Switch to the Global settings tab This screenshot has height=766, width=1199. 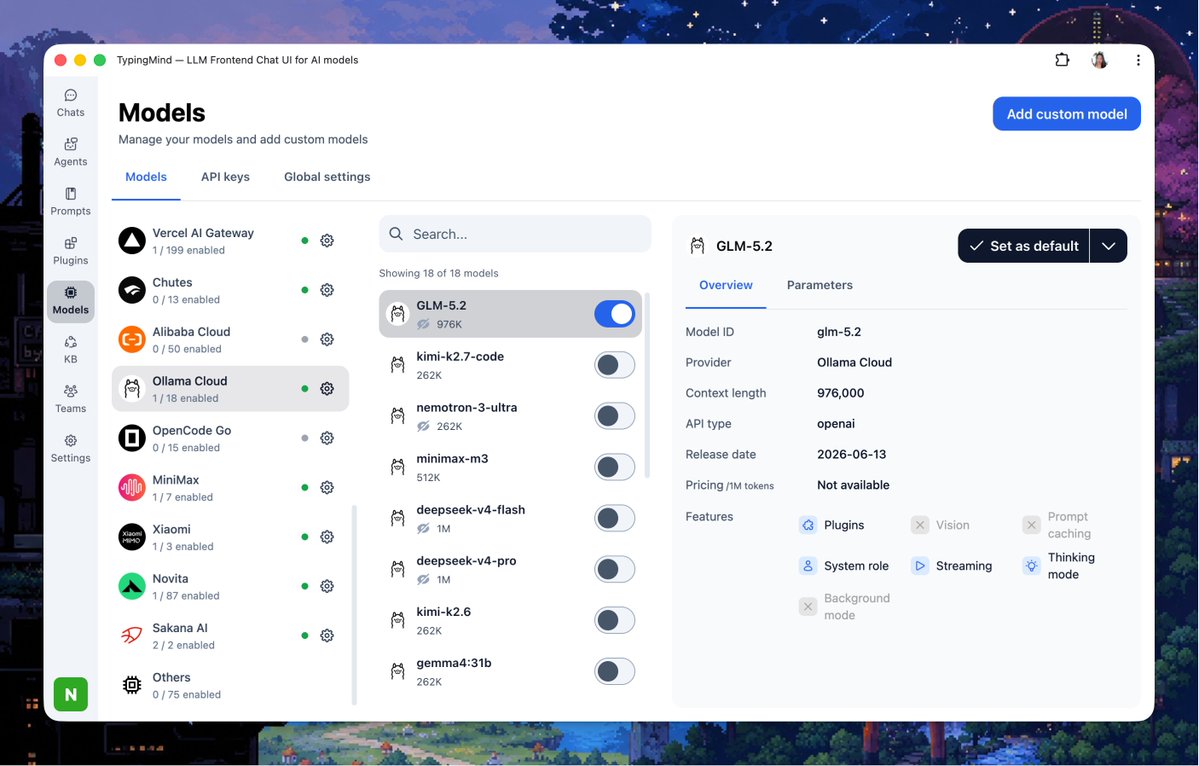pyautogui.click(x=327, y=177)
